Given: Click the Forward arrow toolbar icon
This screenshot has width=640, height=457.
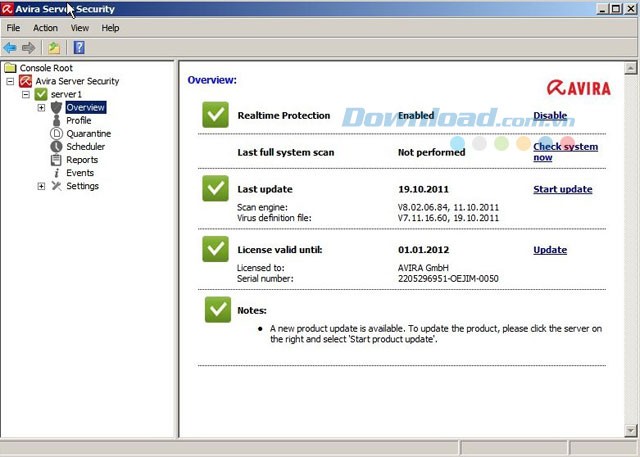Looking at the screenshot, I should [29, 48].
